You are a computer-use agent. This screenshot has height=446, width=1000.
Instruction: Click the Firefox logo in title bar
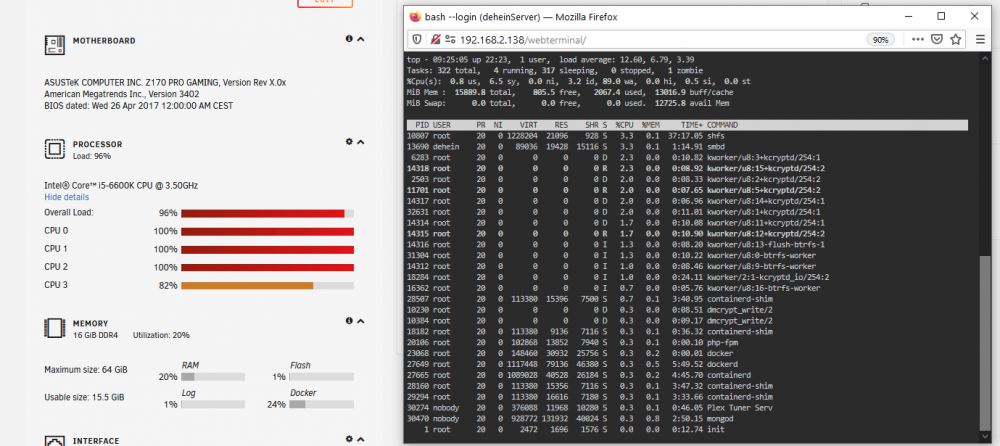pos(416,17)
